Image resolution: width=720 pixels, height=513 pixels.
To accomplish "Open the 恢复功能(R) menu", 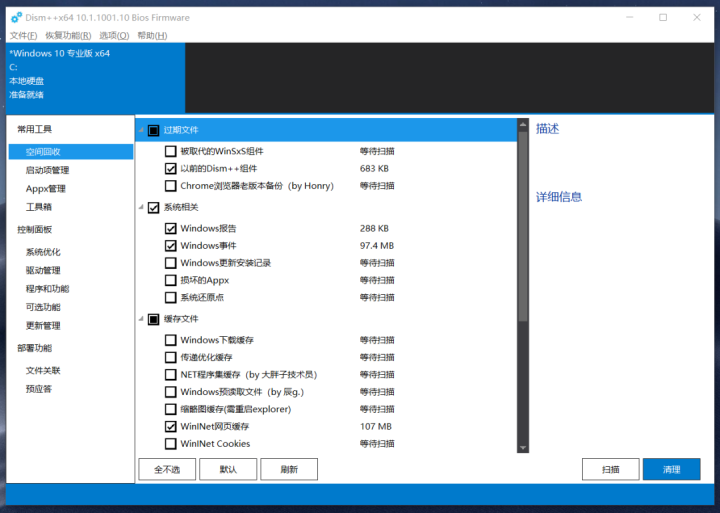I will pos(68,35).
